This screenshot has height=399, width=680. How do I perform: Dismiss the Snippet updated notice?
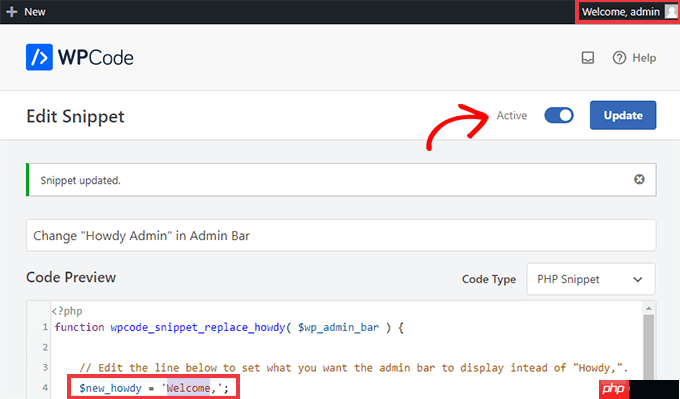(639, 179)
